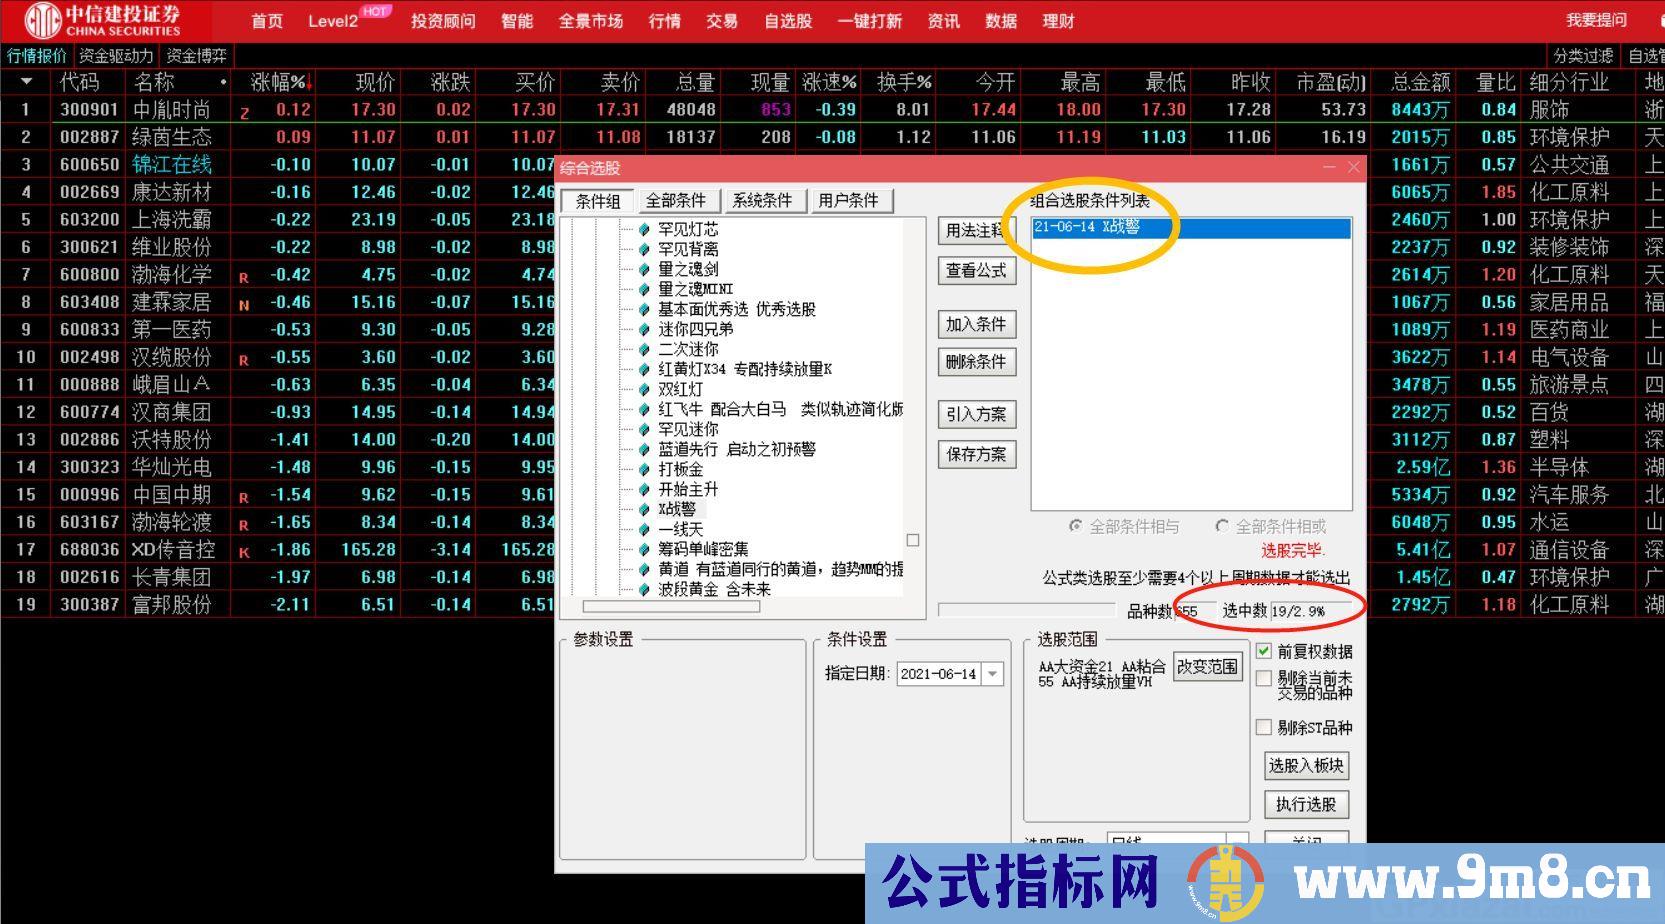Image resolution: width=1665 pixels, height=924 pixels.
Task: Click the formula icon beside 打板金
Action: pyautogui.click(x=644, y=469)
